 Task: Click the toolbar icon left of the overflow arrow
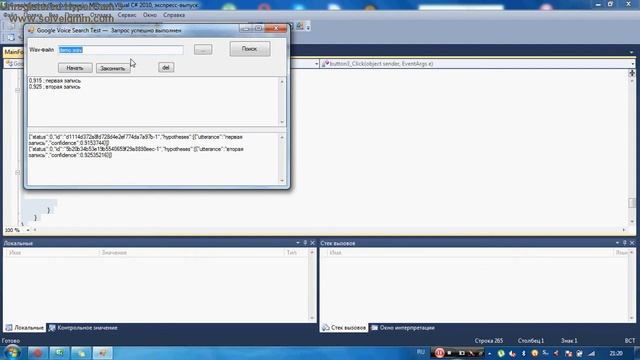click(300, 26)
